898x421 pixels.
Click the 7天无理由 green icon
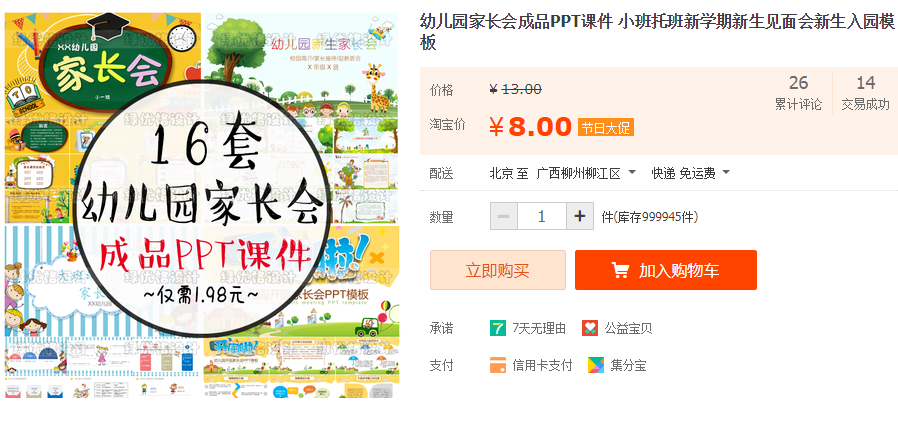[498, 328]
